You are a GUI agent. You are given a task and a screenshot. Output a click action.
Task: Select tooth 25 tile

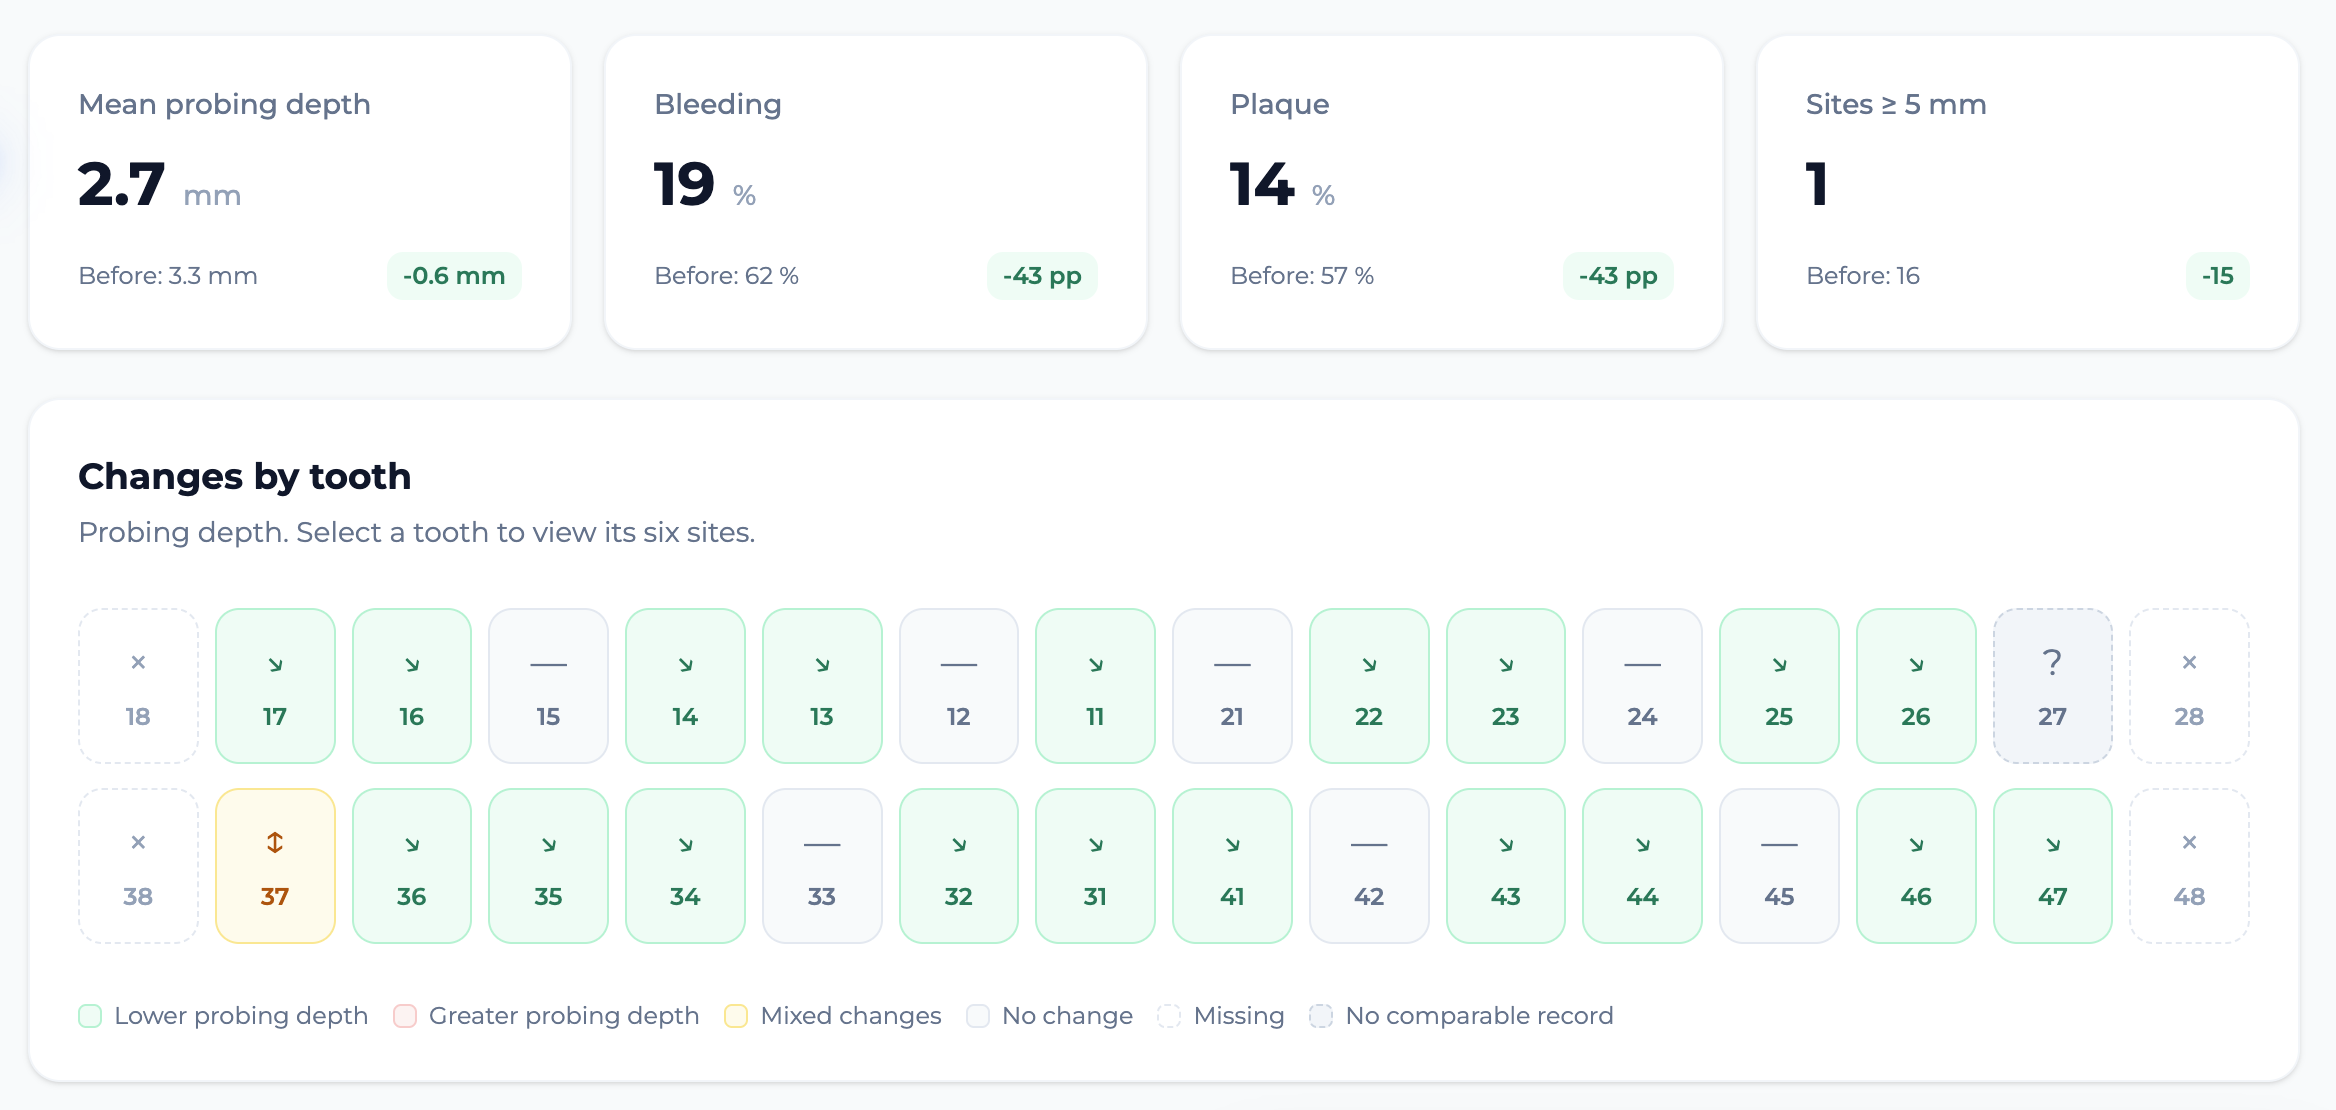click(x=1779, y=686)
